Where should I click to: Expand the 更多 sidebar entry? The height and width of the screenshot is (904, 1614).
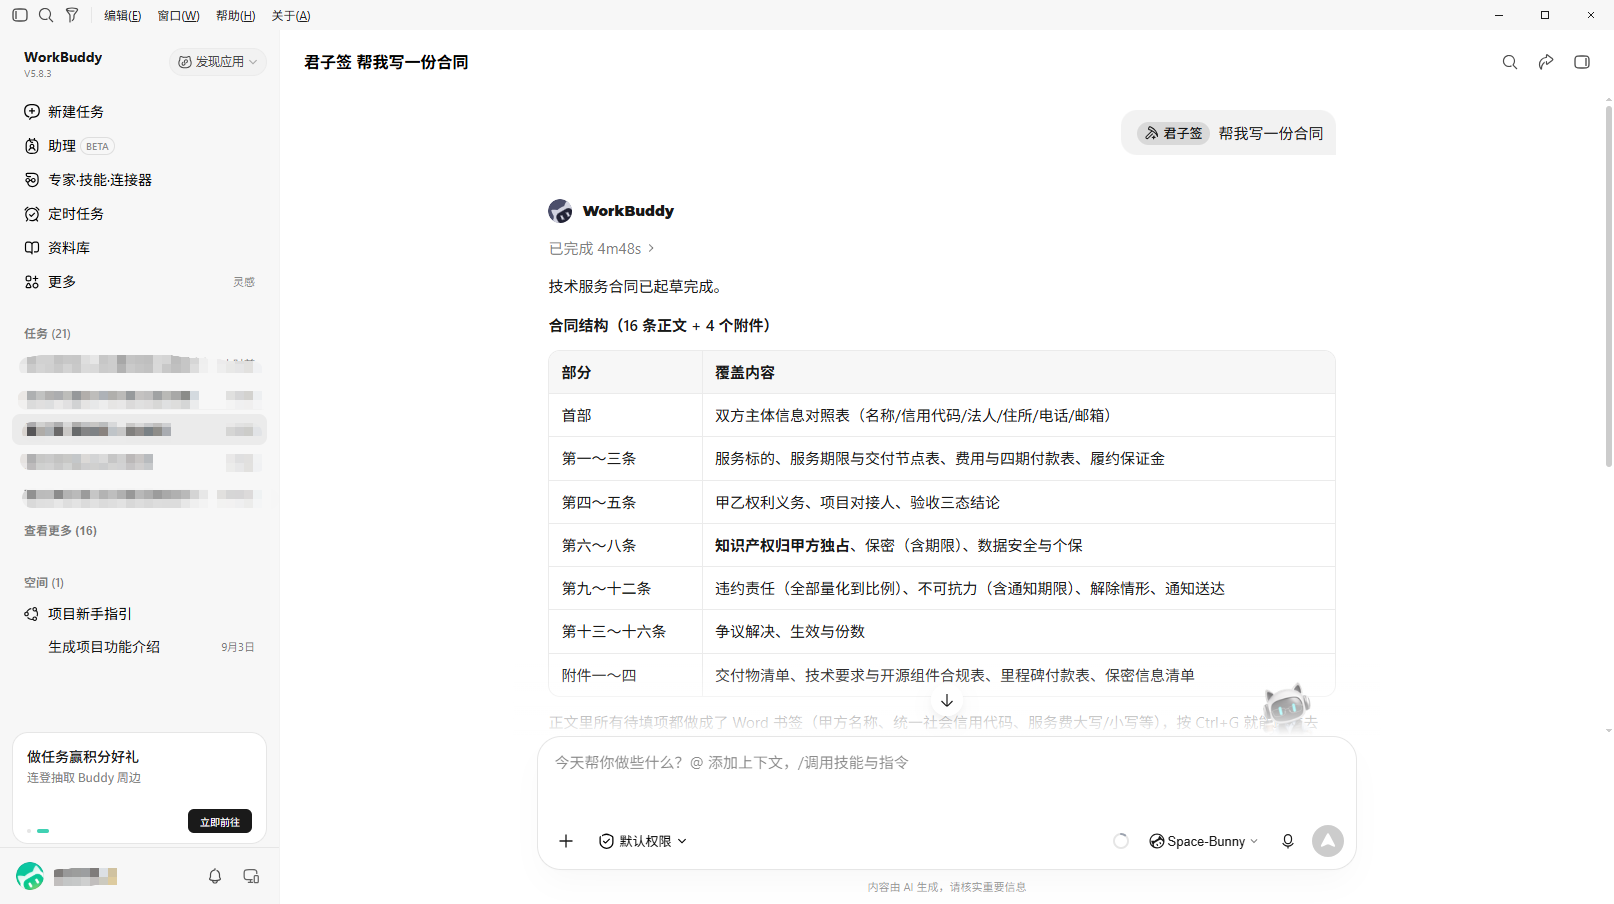click(x=50, y=282)
